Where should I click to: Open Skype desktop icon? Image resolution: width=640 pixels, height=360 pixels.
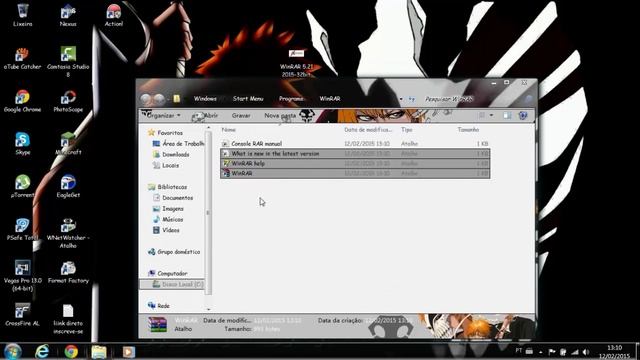[x=22, y=144]
